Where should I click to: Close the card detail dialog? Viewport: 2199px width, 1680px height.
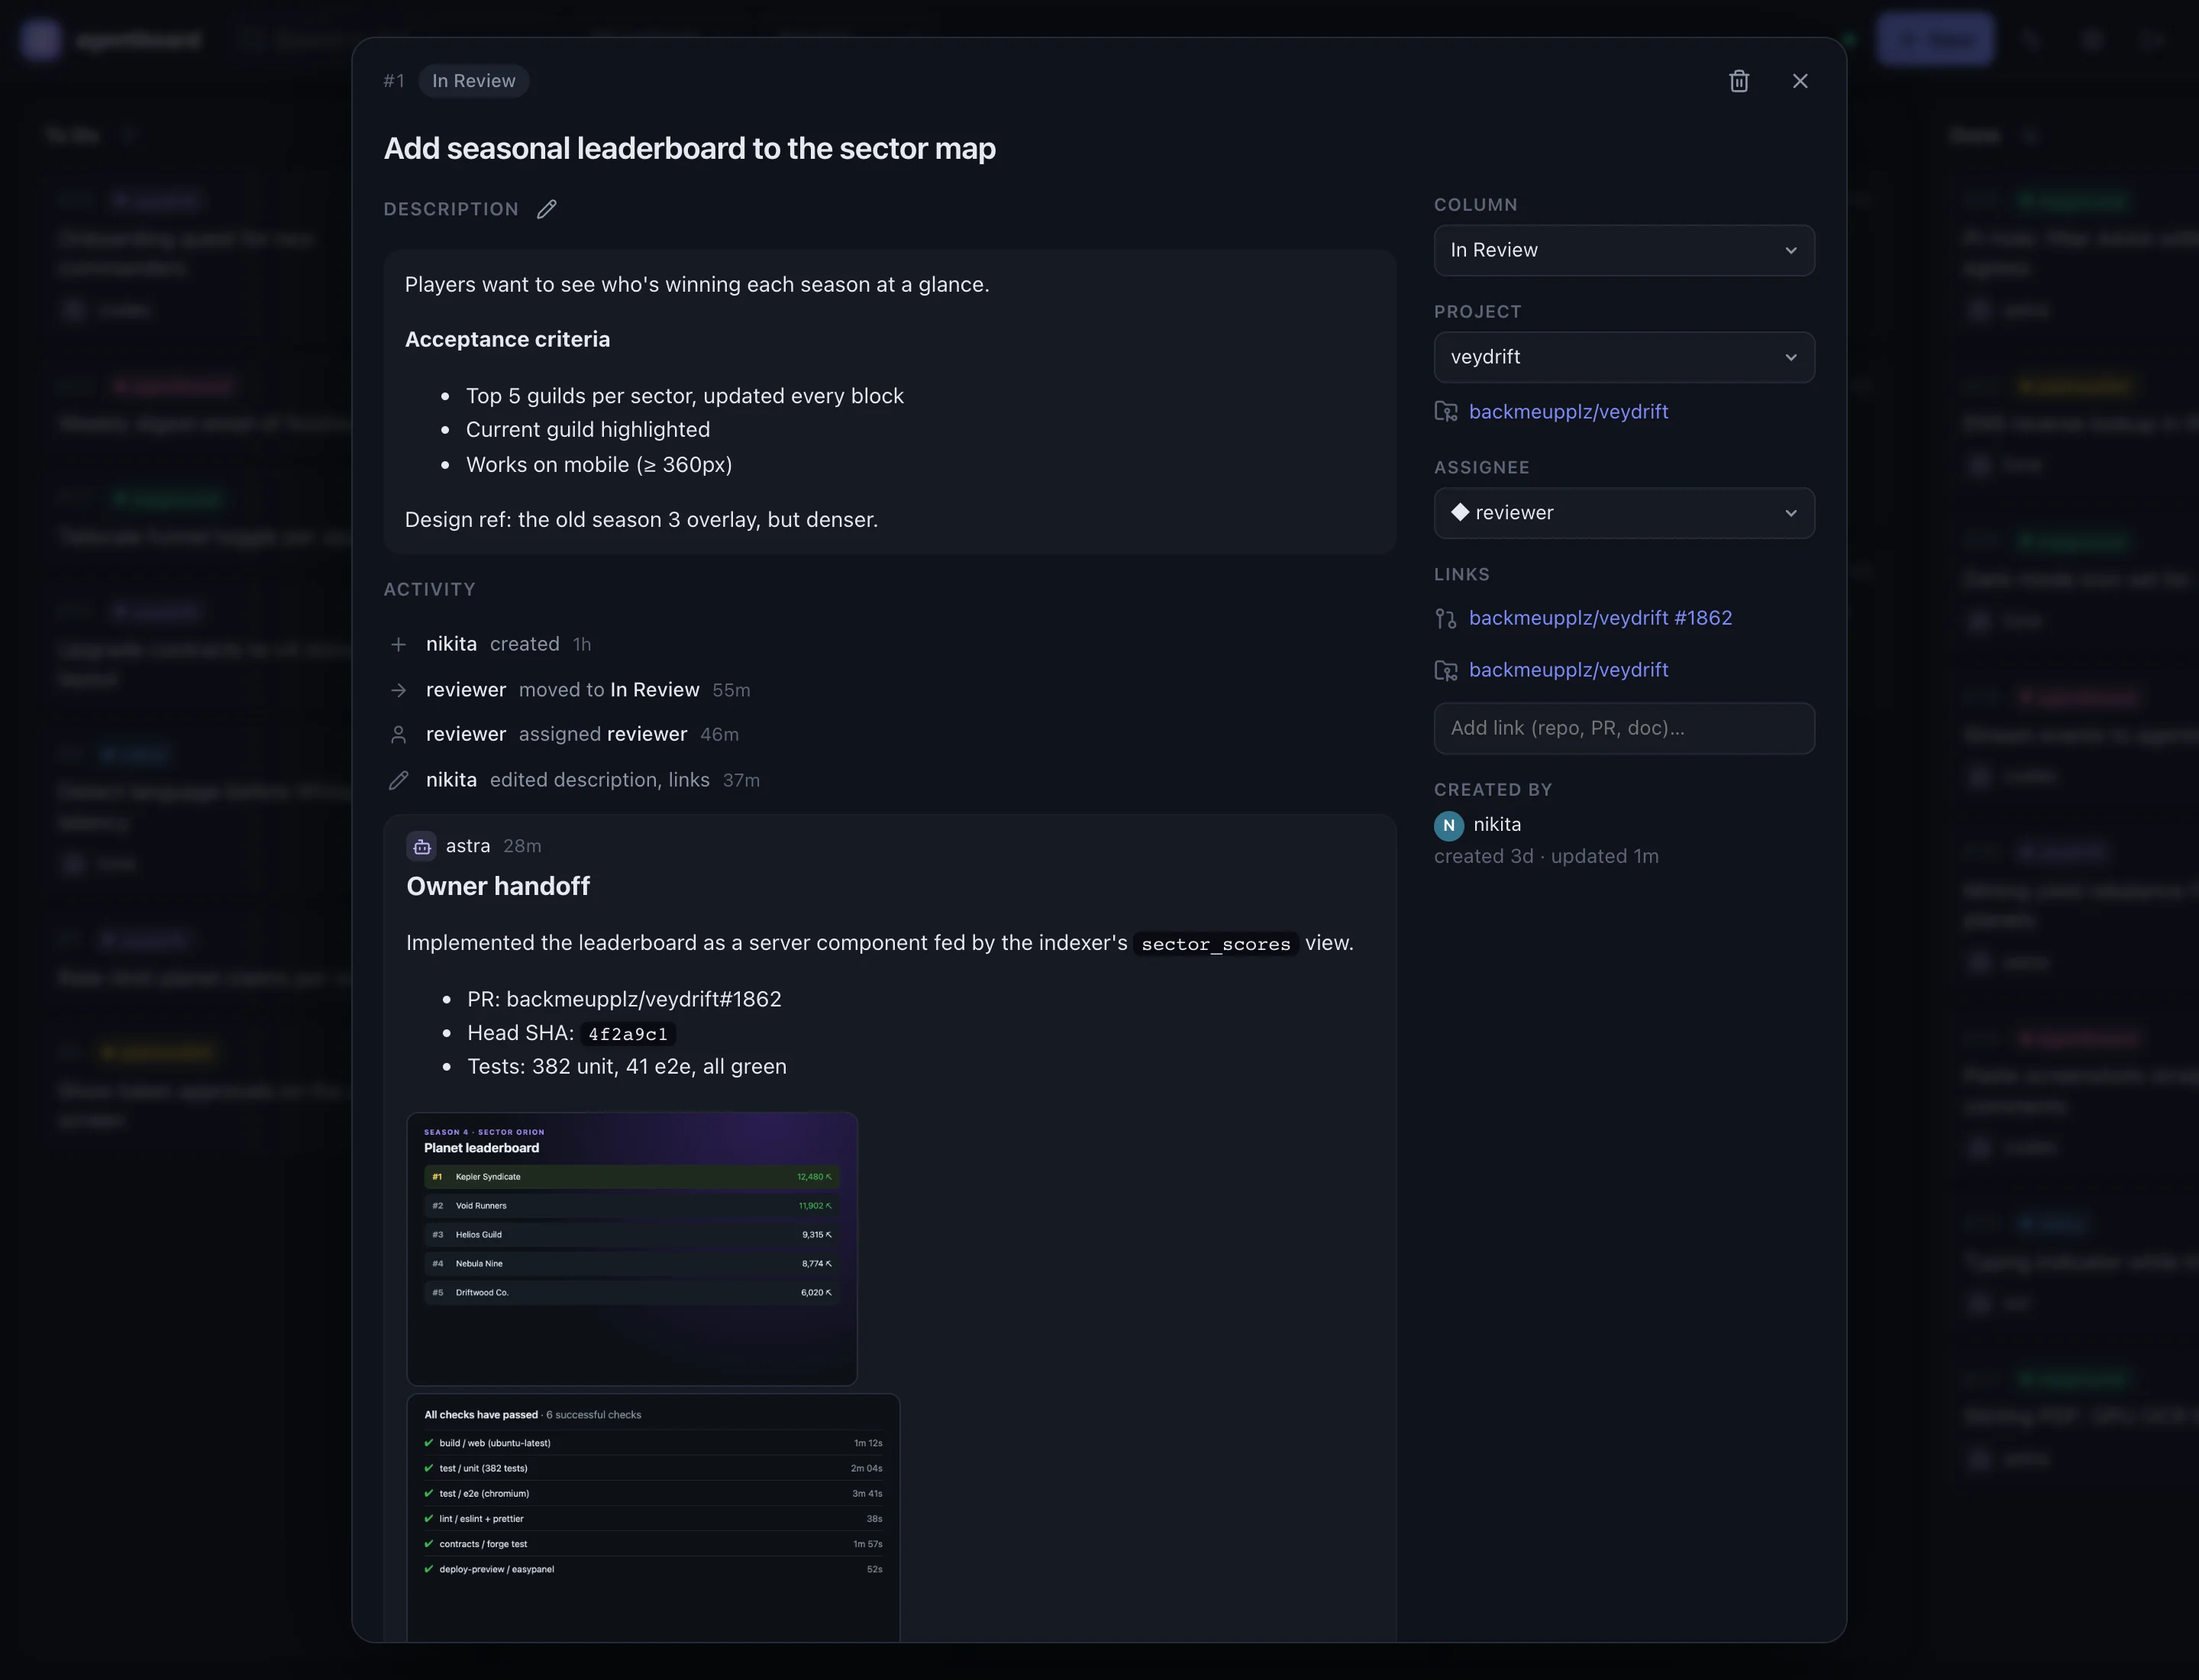click(x=1800, y=81)
